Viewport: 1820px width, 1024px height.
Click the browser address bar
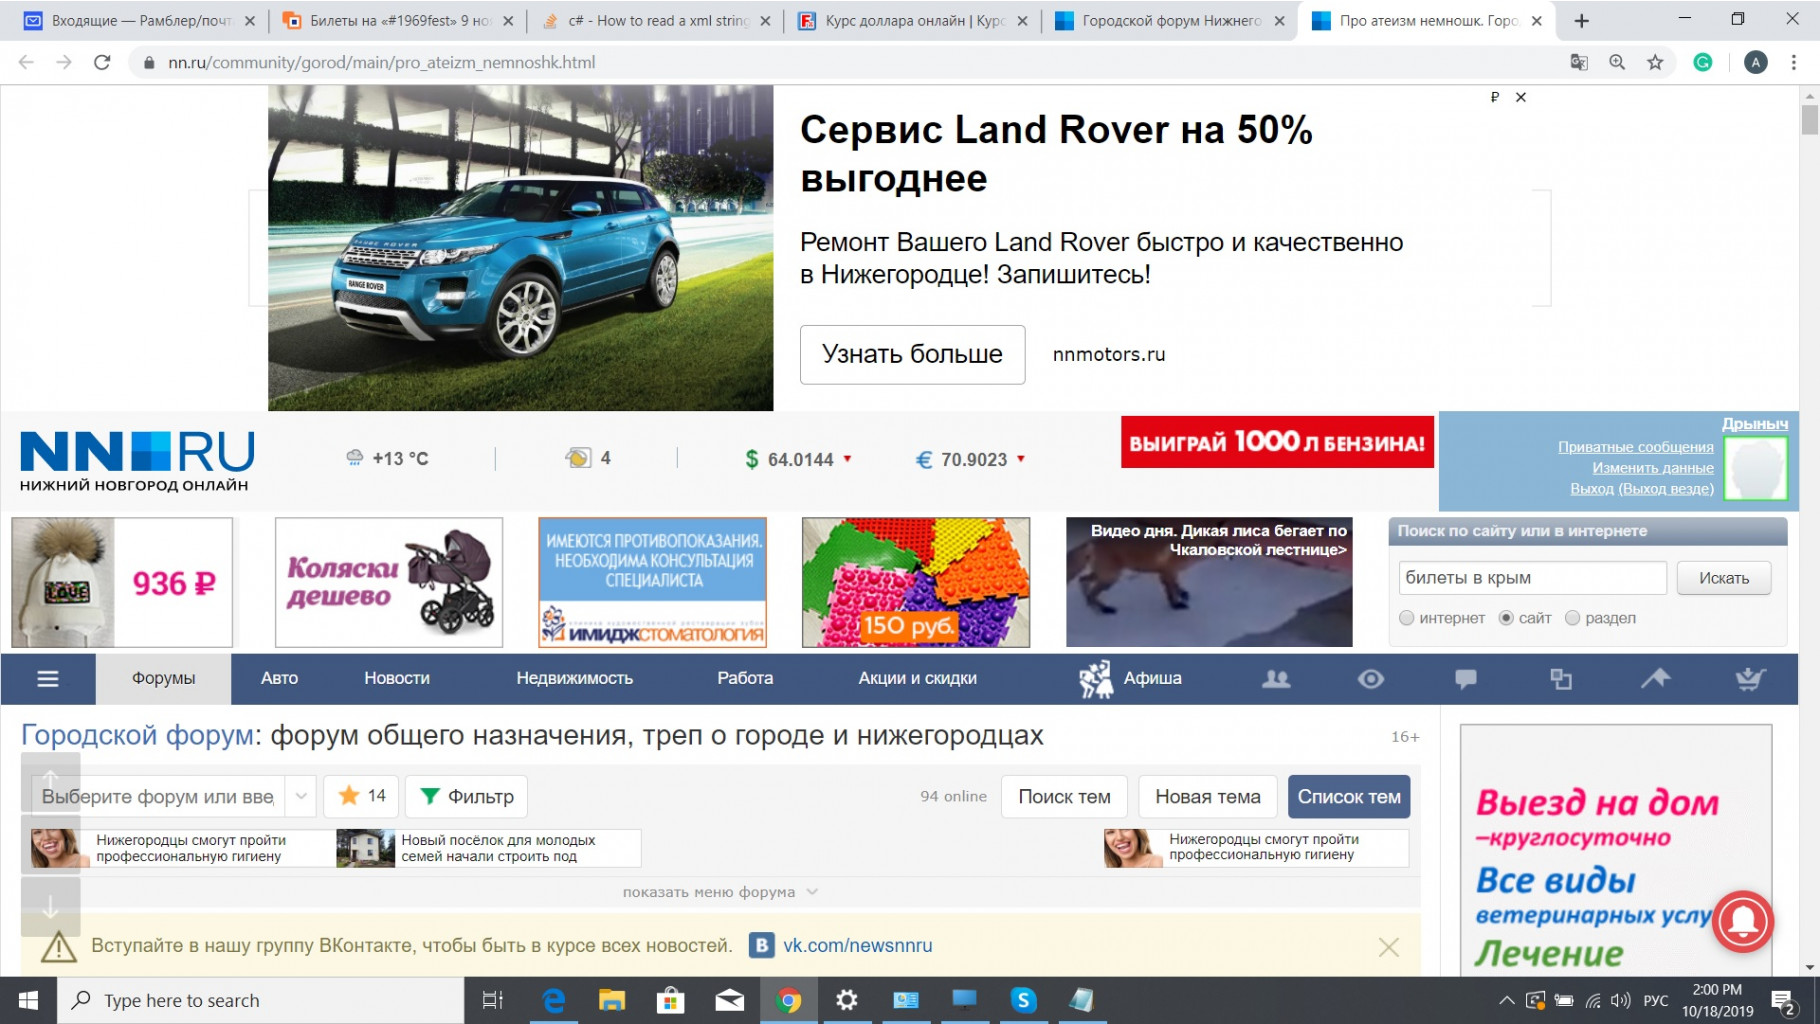[850, 62]
